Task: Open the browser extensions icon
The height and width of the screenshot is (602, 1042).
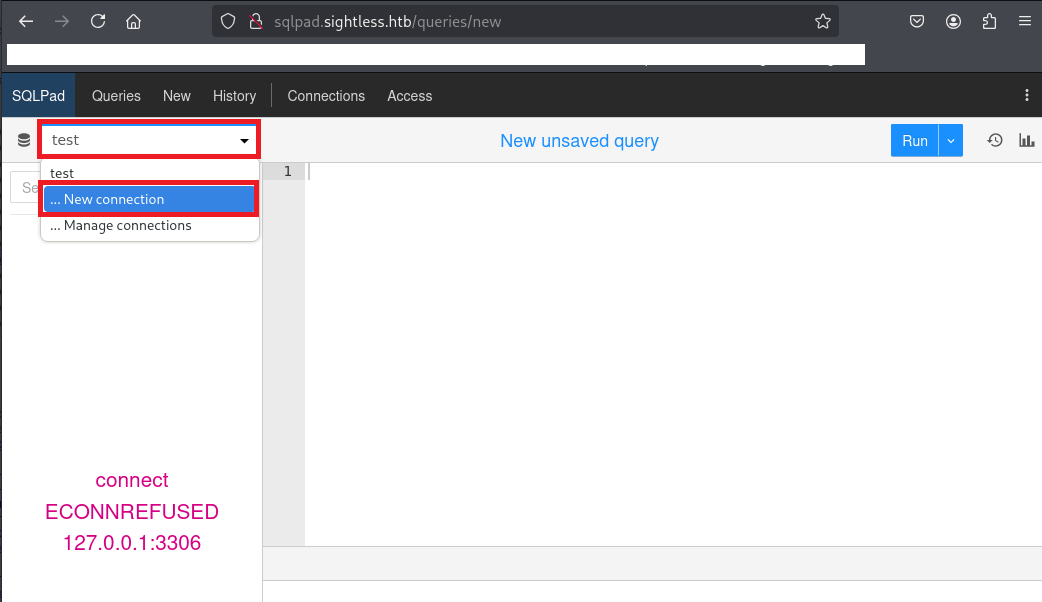Action: tap(989, 21)
